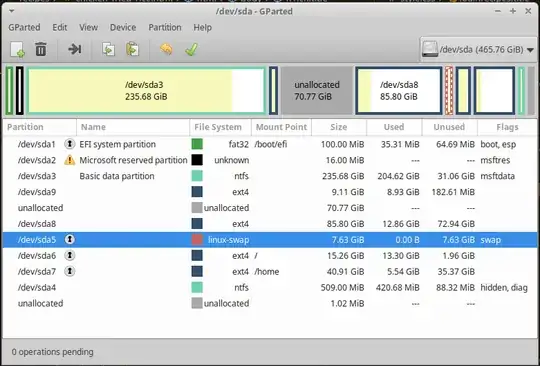540x366 pixels.
Task: Click the Partition column header
Action: click(x=39, y=127)
